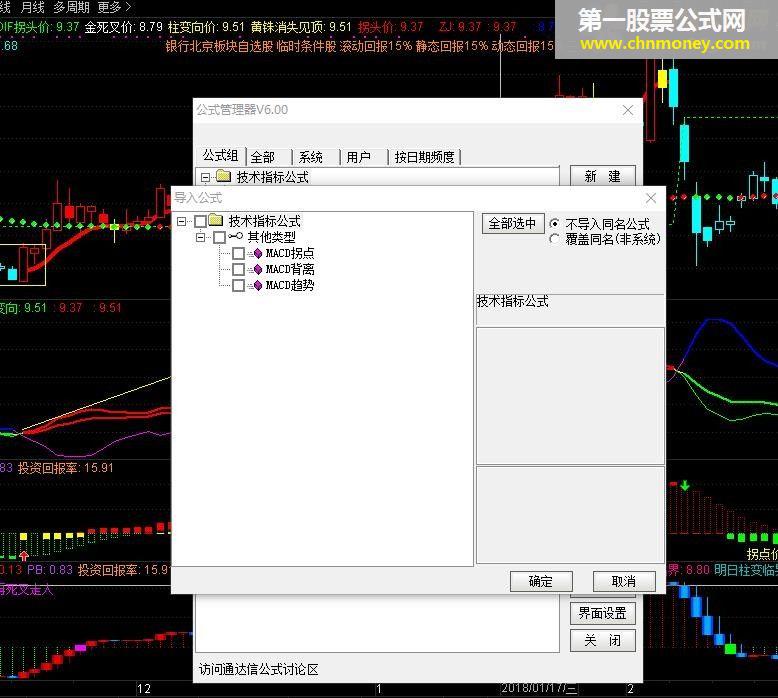This screenshot has height=698, width=778.
Task: Click the 全部选中 button
Action: (x=513, y=223)
